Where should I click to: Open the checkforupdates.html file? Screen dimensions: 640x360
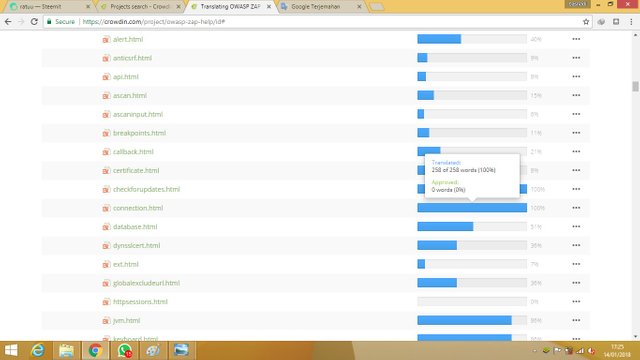coord(147,189)
